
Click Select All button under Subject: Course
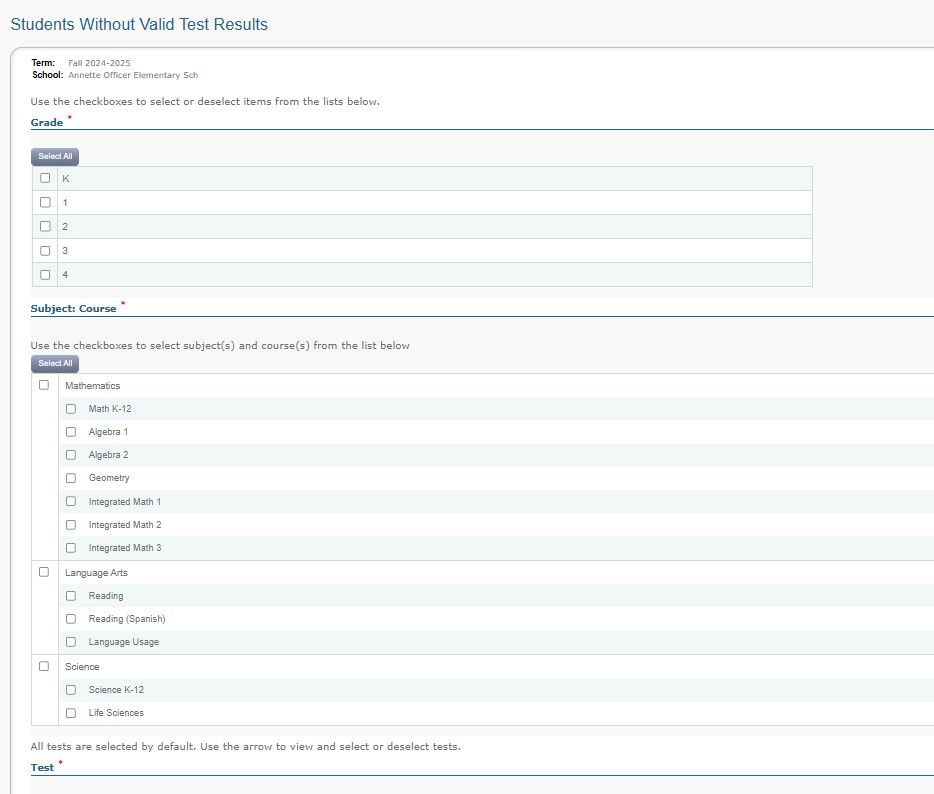coord(55,363)
